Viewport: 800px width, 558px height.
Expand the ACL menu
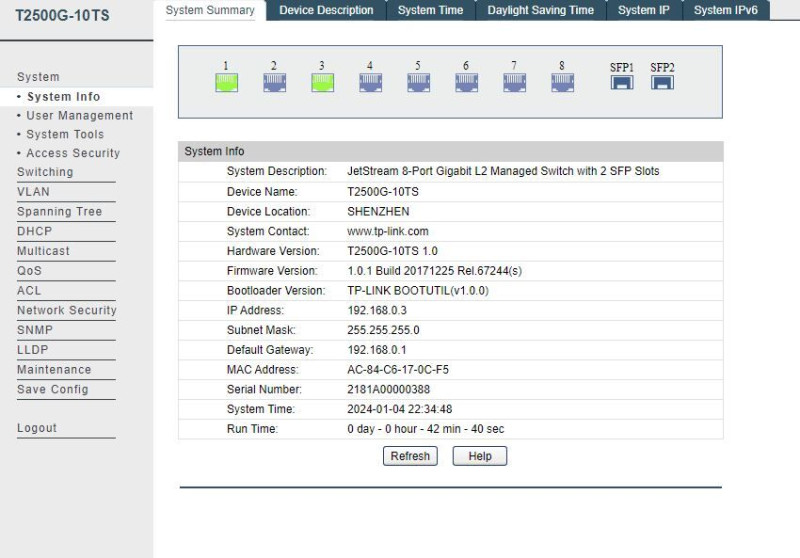tap(29, 291)
